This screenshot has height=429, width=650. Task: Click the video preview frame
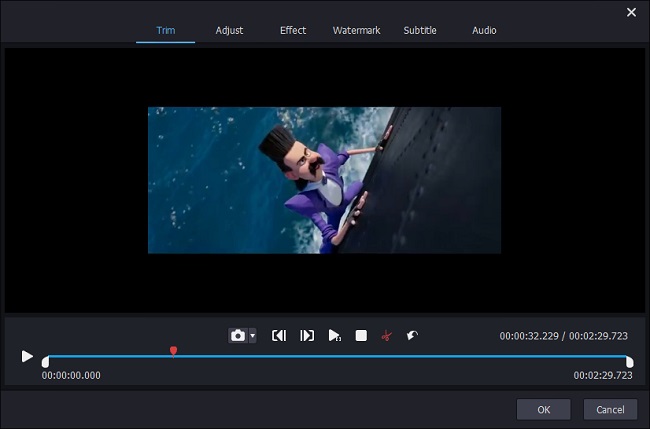point(324,180)
